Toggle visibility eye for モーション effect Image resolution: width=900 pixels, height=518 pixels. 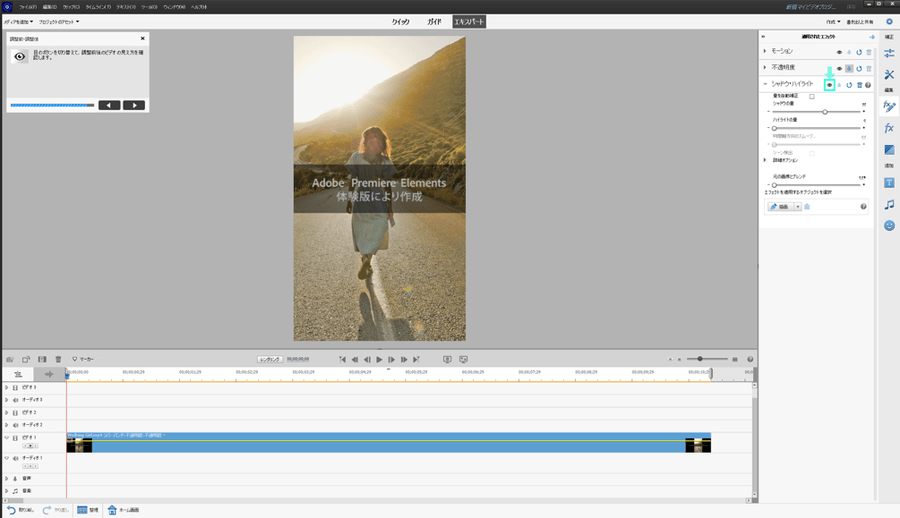[839, 52]
